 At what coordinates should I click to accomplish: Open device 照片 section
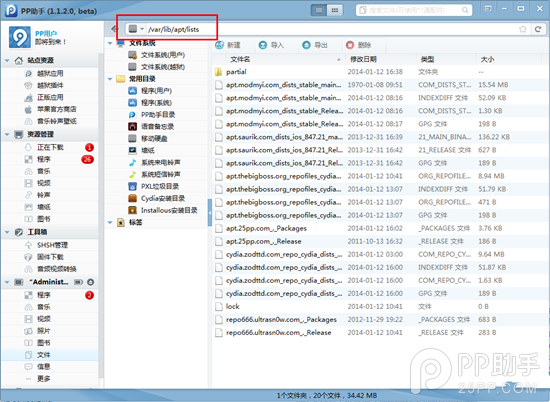43,331
